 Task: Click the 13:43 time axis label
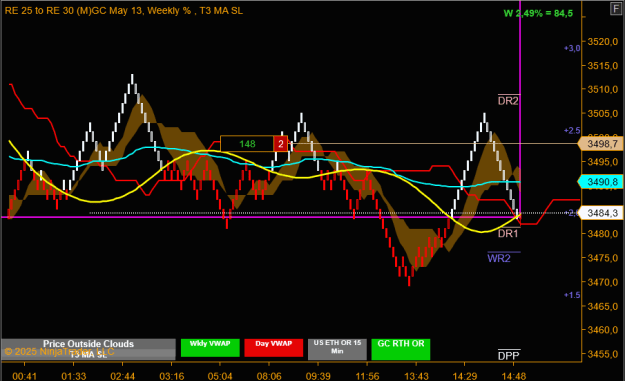tap(416, 376)
